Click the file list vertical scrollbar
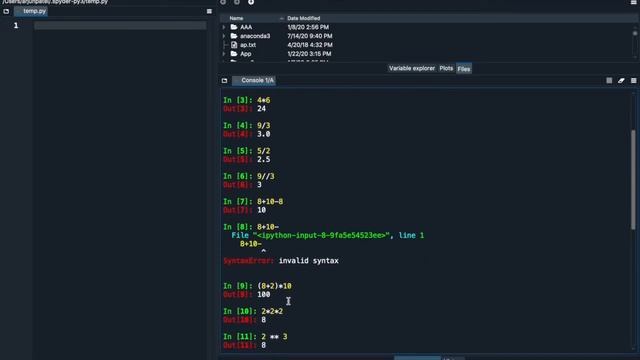This screenshot has height=360, width=640. click(x=635, y=41)
